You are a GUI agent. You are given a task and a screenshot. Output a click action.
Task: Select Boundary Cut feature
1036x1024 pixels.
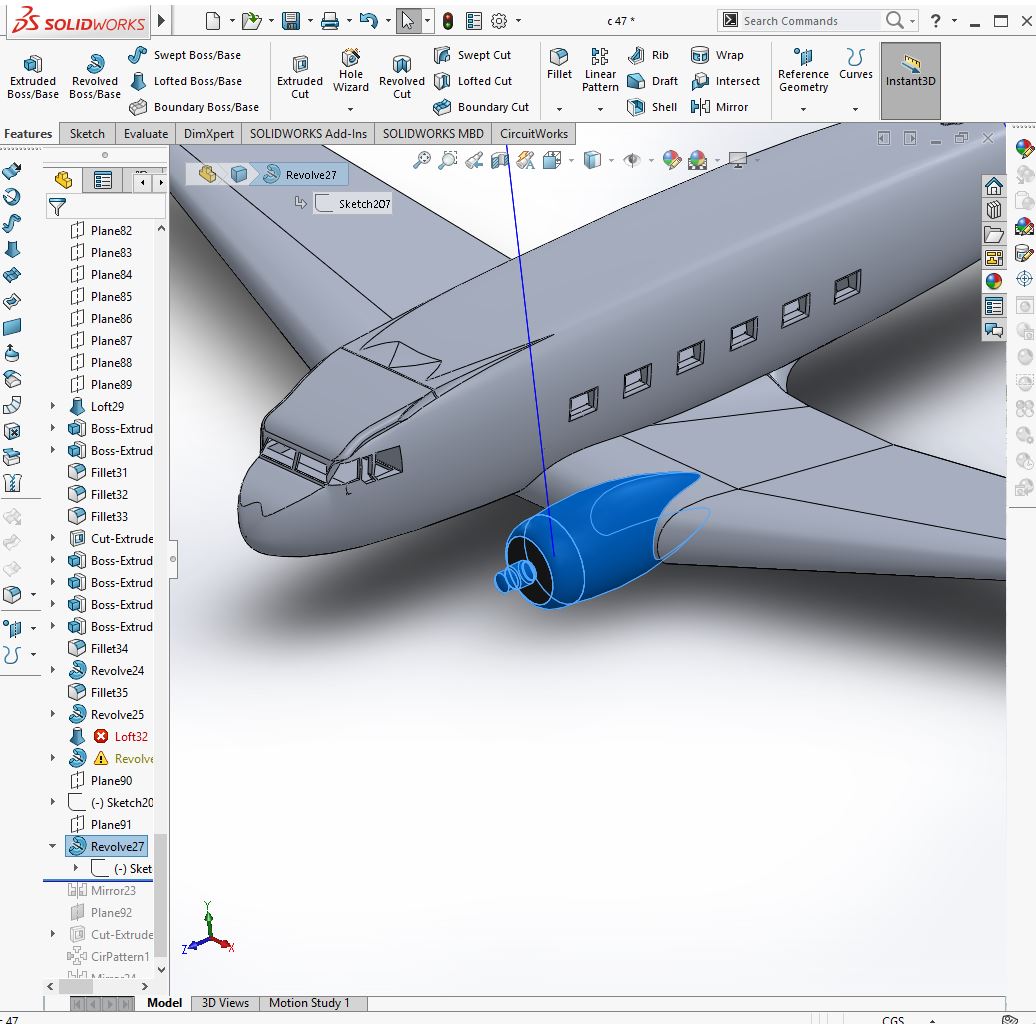(x=481, y=107)
